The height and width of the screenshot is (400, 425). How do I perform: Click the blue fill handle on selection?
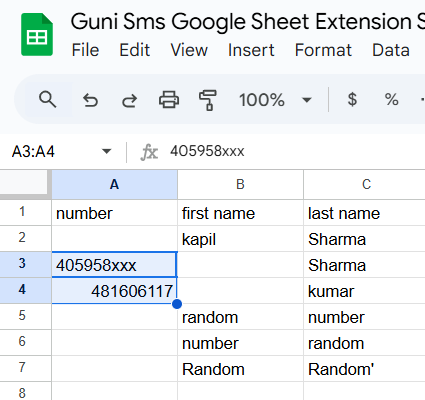[x=177, y=304]
